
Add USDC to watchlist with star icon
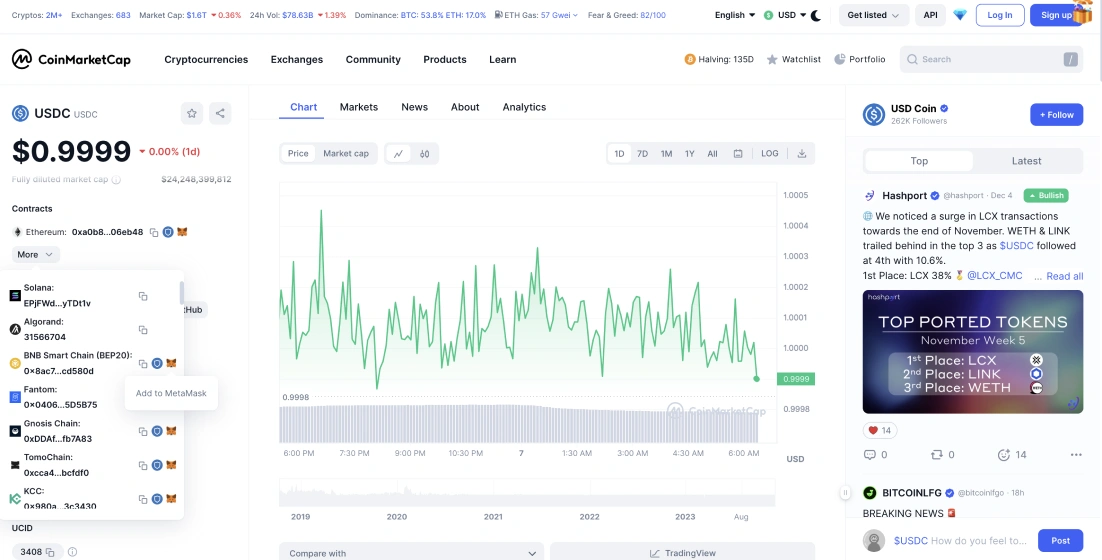pyautogui.click(x=192, y=113)
